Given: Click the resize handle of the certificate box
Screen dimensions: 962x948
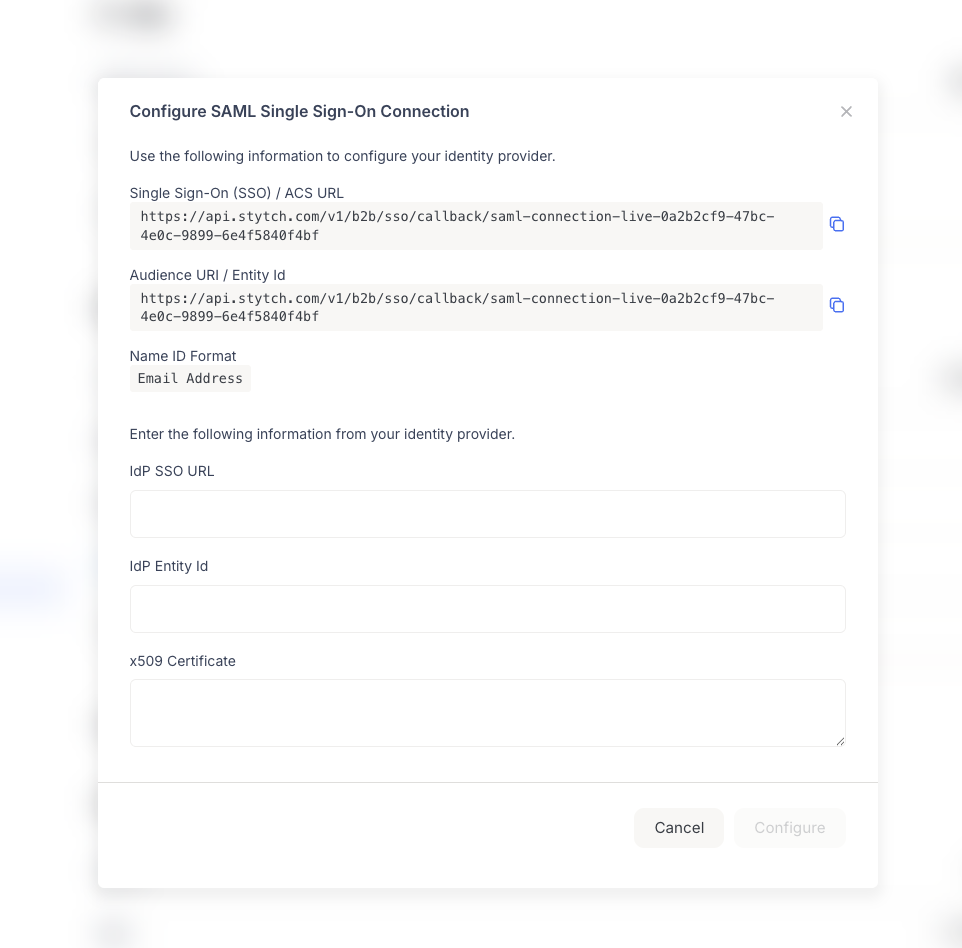Looking at the screenshot, I should point(839,741).
